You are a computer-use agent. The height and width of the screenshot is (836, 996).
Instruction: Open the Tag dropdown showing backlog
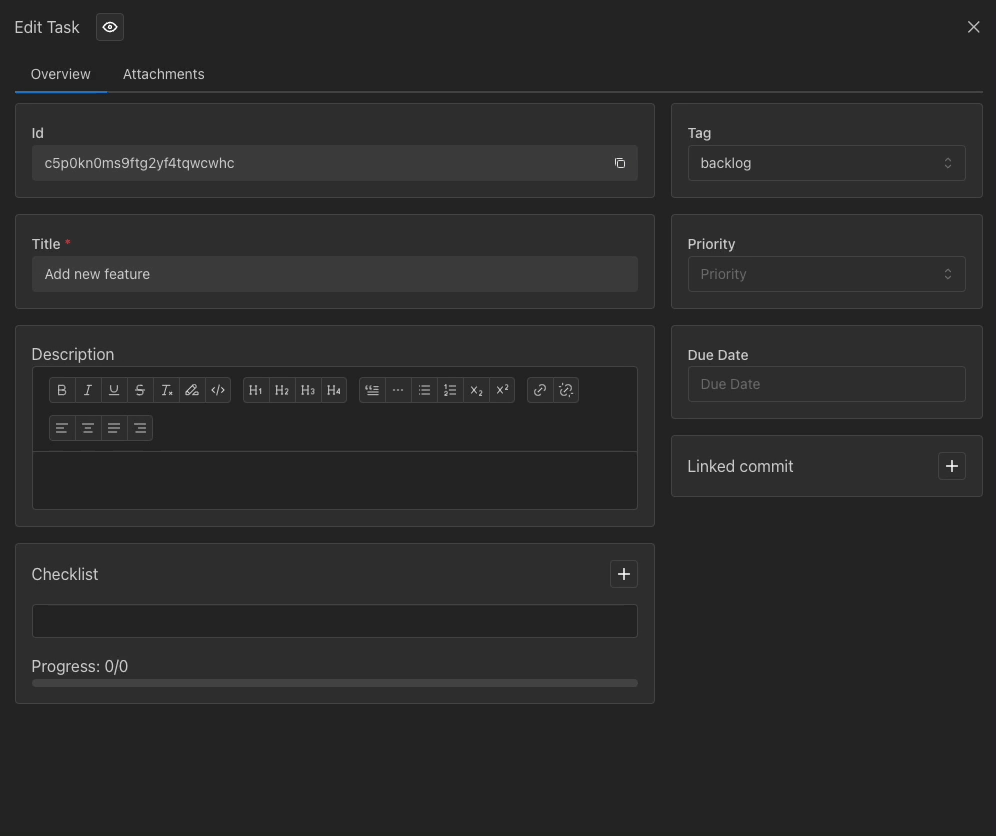(x=826, y=163)
